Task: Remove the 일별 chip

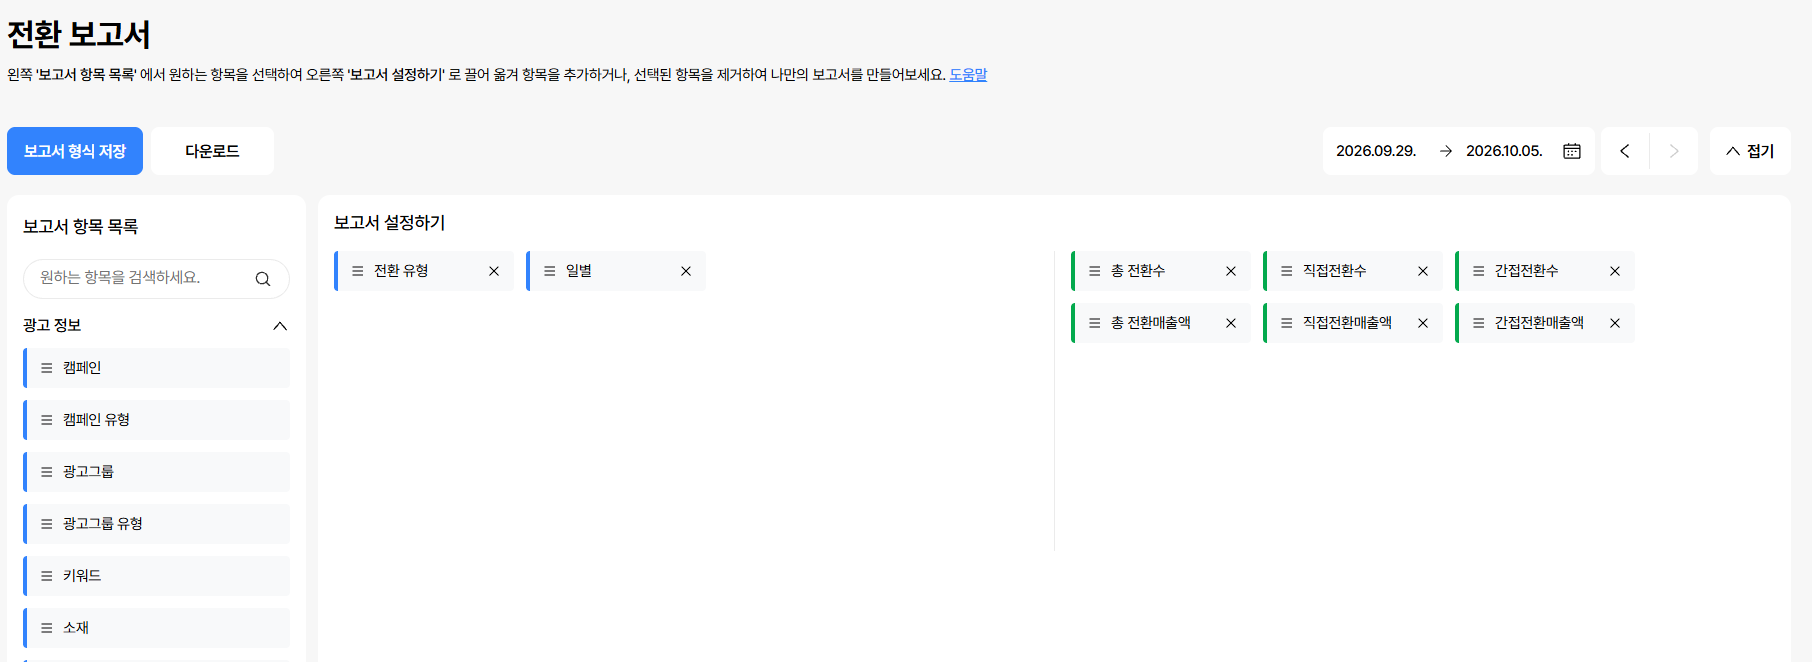Action: coord(686,271)
